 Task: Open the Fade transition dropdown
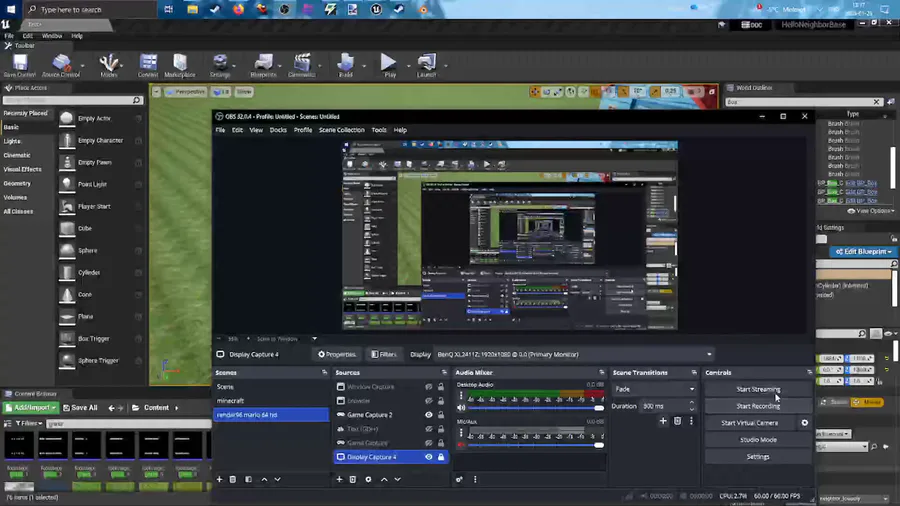click(x=654, y=389)
